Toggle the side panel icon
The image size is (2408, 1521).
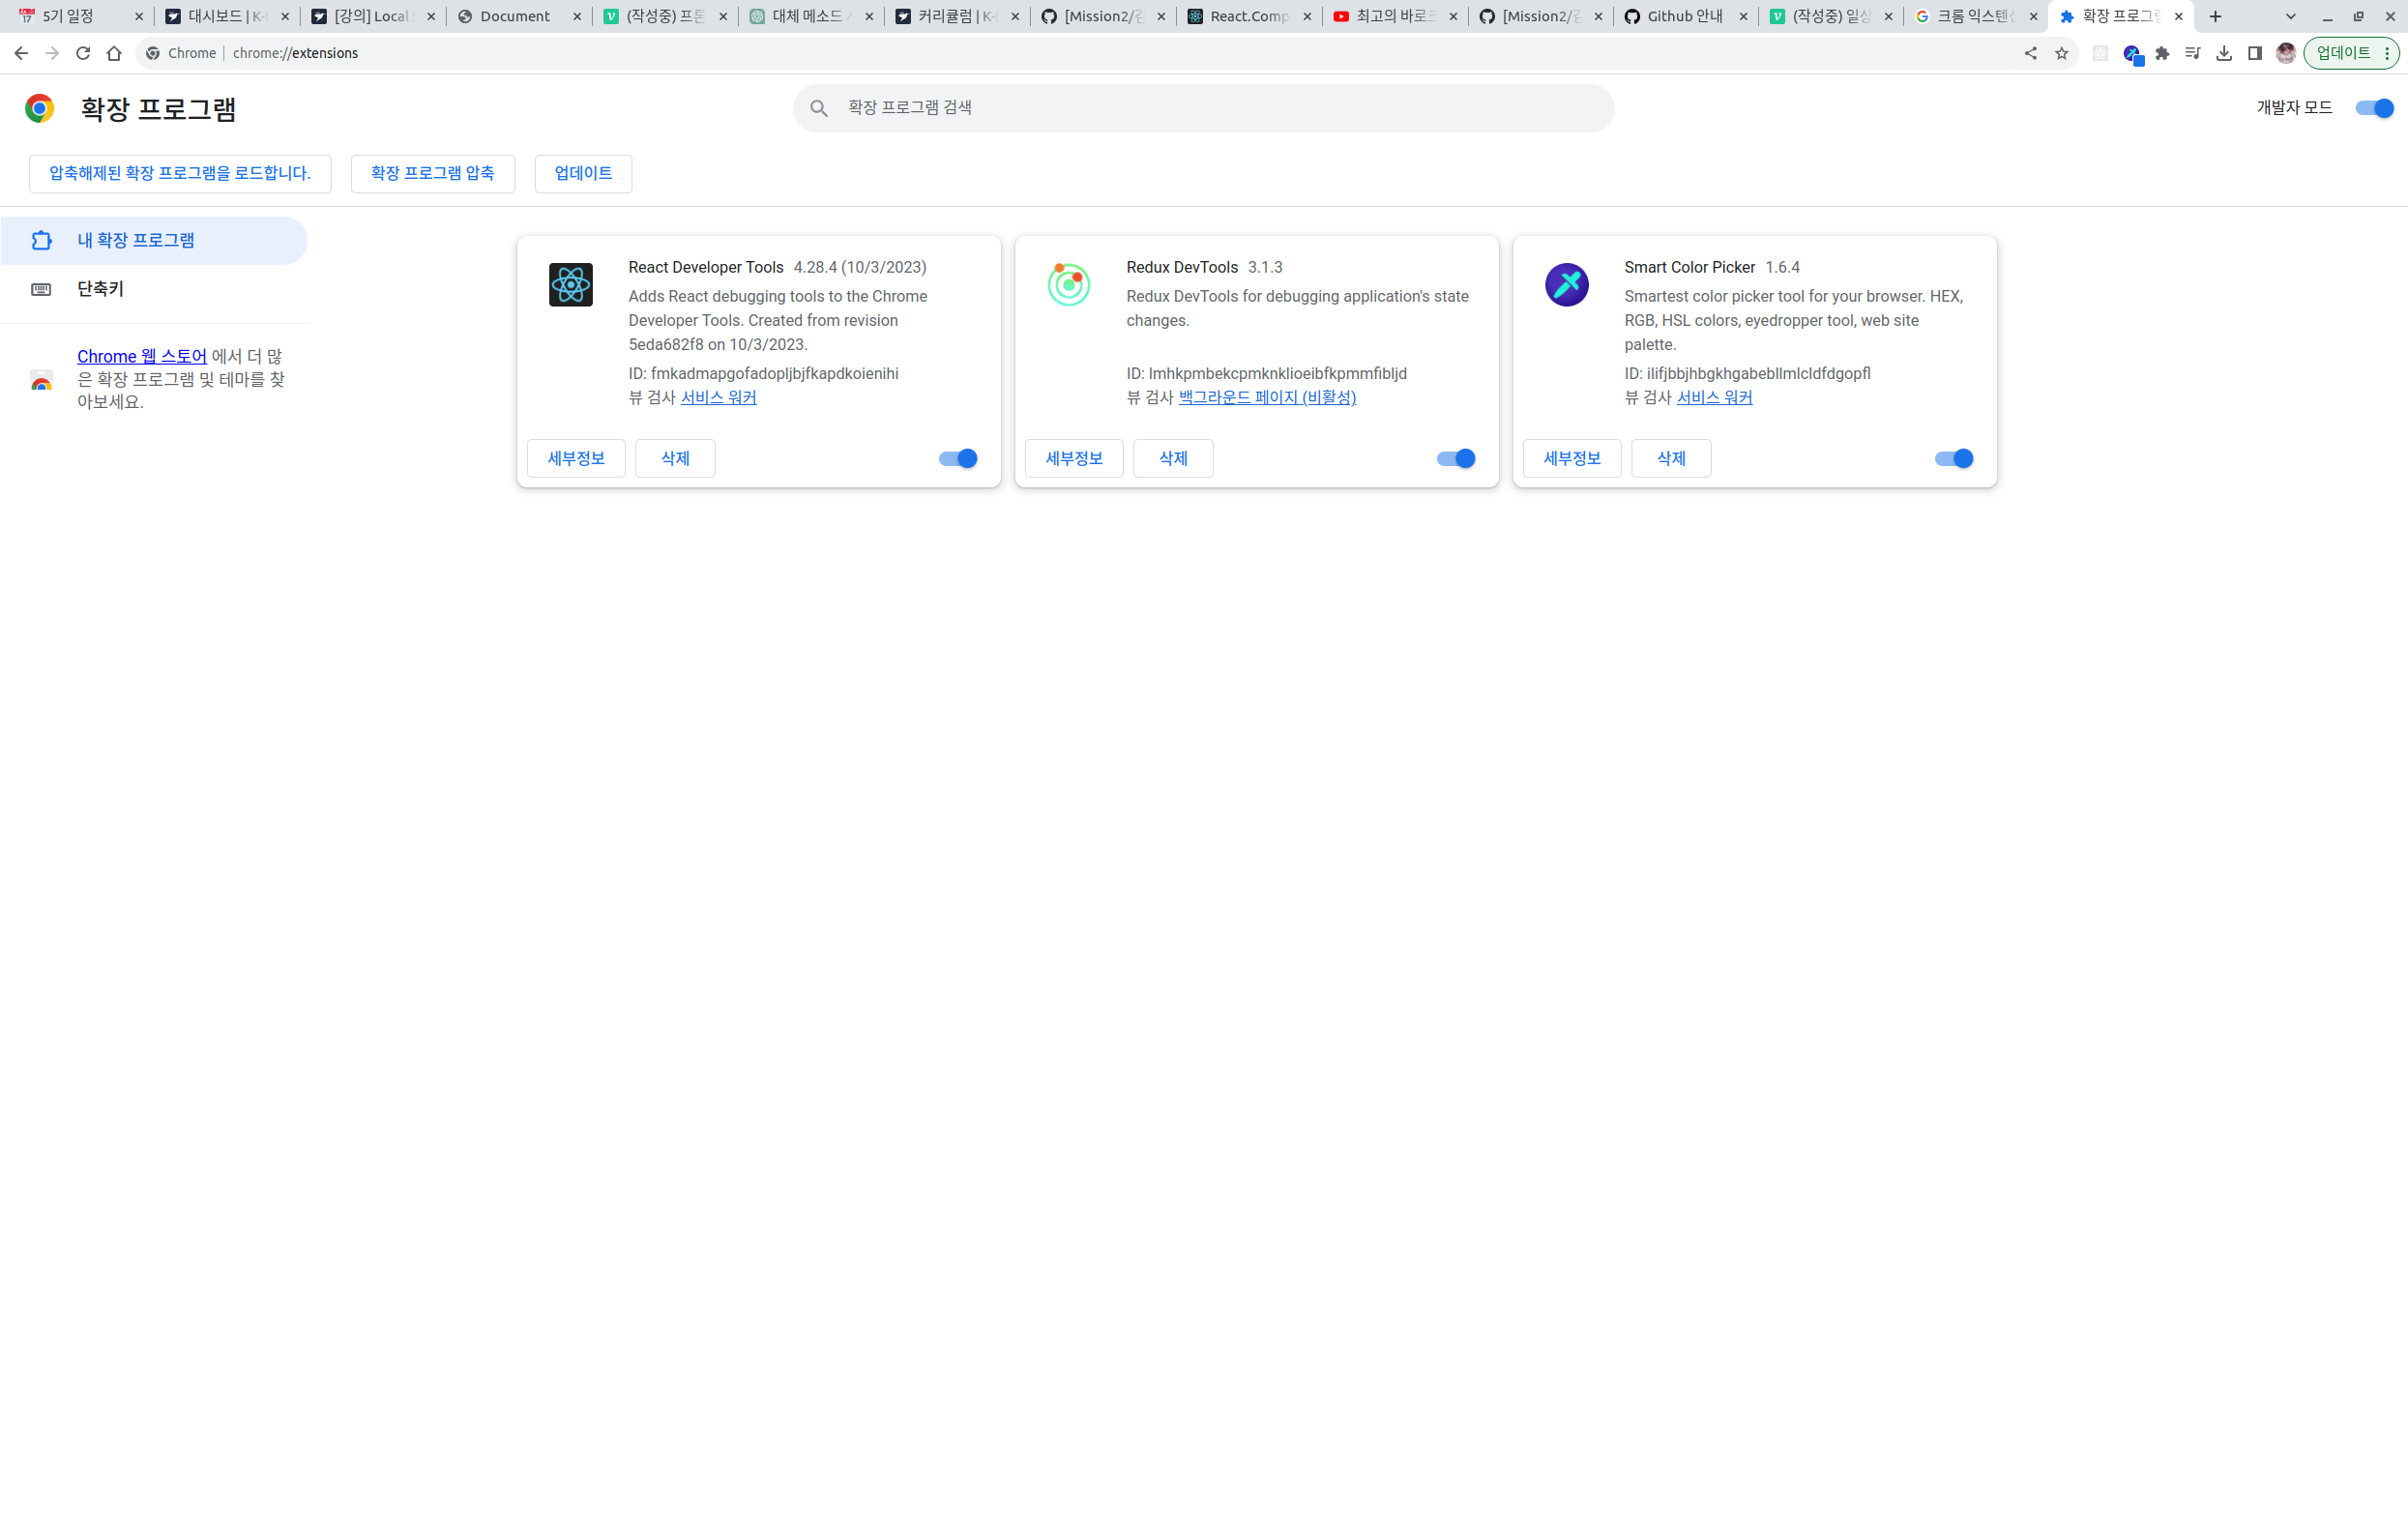[x=2255, y=53]
